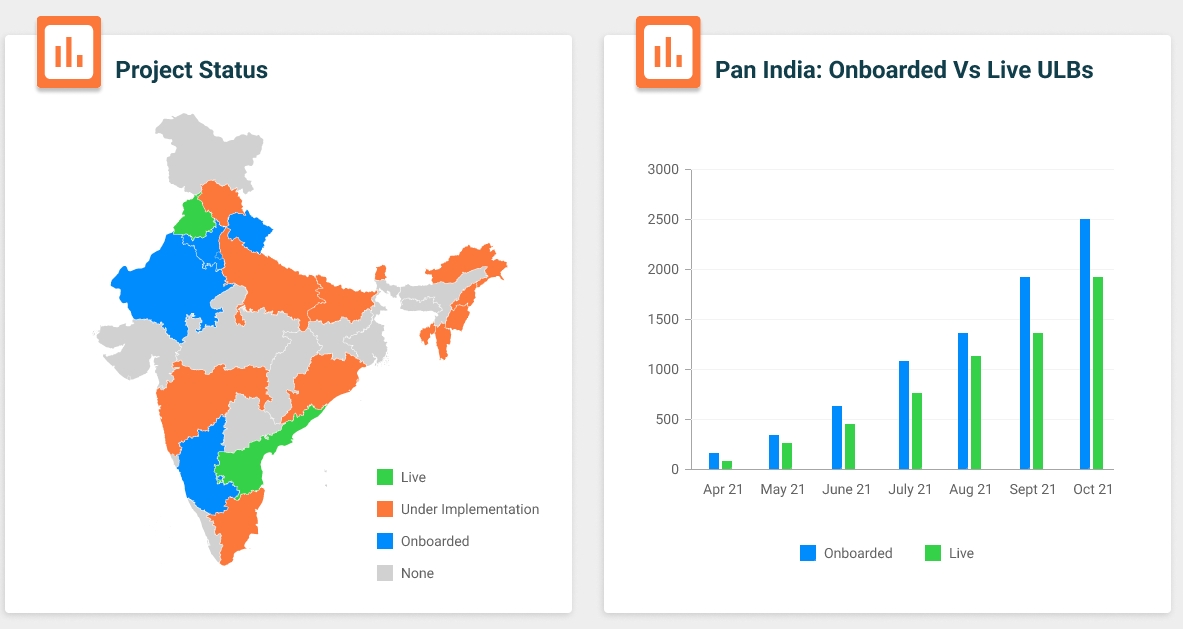
Task: Click the green Live swatch in the map legend
Action: click(x=385, y=477)
